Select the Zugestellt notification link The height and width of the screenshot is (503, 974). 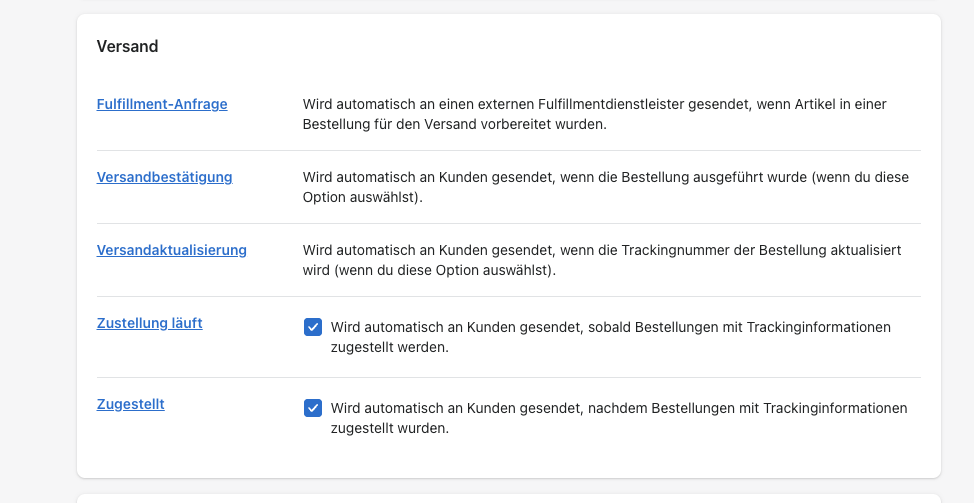pos(130,404)
